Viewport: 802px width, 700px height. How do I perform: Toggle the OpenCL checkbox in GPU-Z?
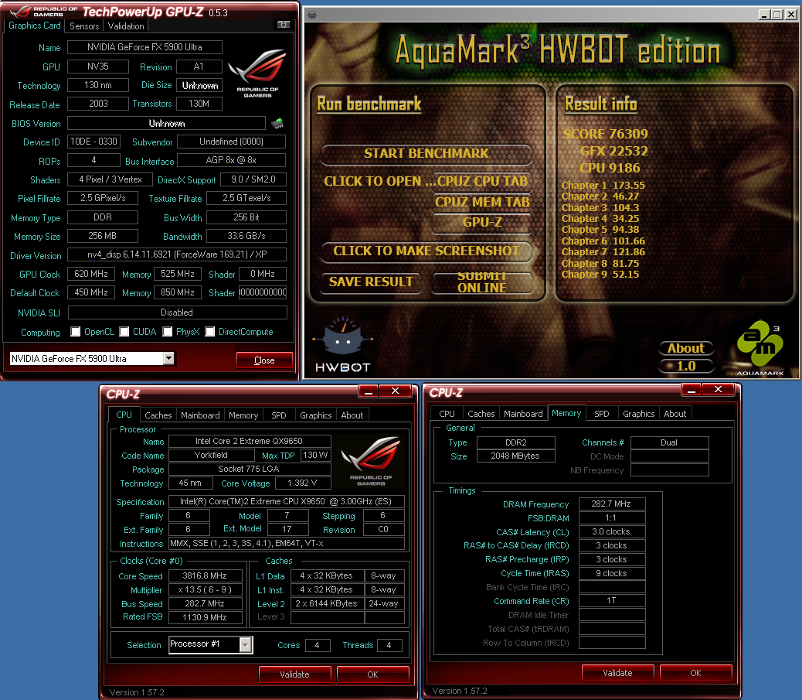pyautogui.click(x=76, y=332)
